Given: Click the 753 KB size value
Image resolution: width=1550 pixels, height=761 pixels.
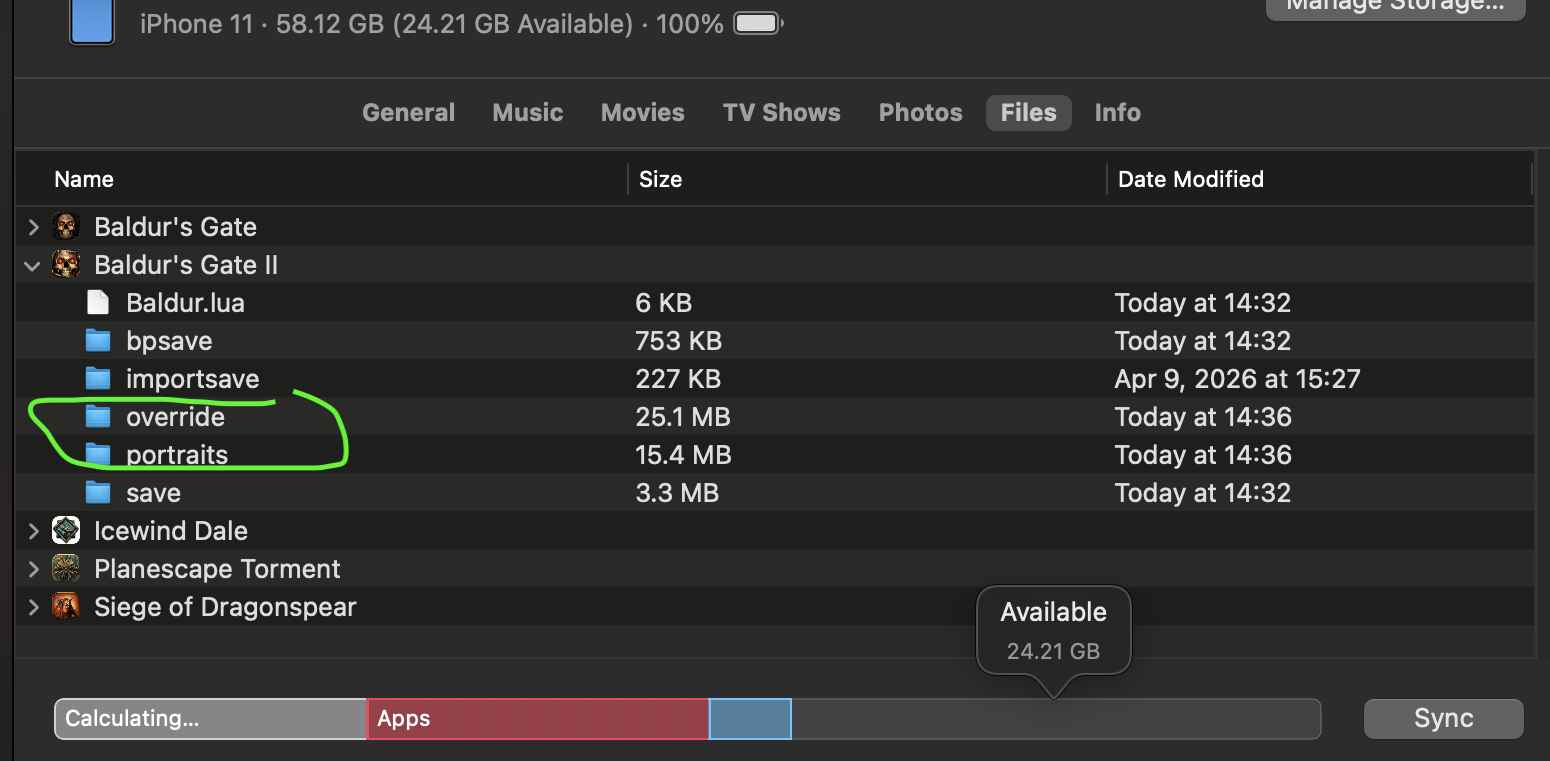Looking at the screenshot, I should 678,341.
